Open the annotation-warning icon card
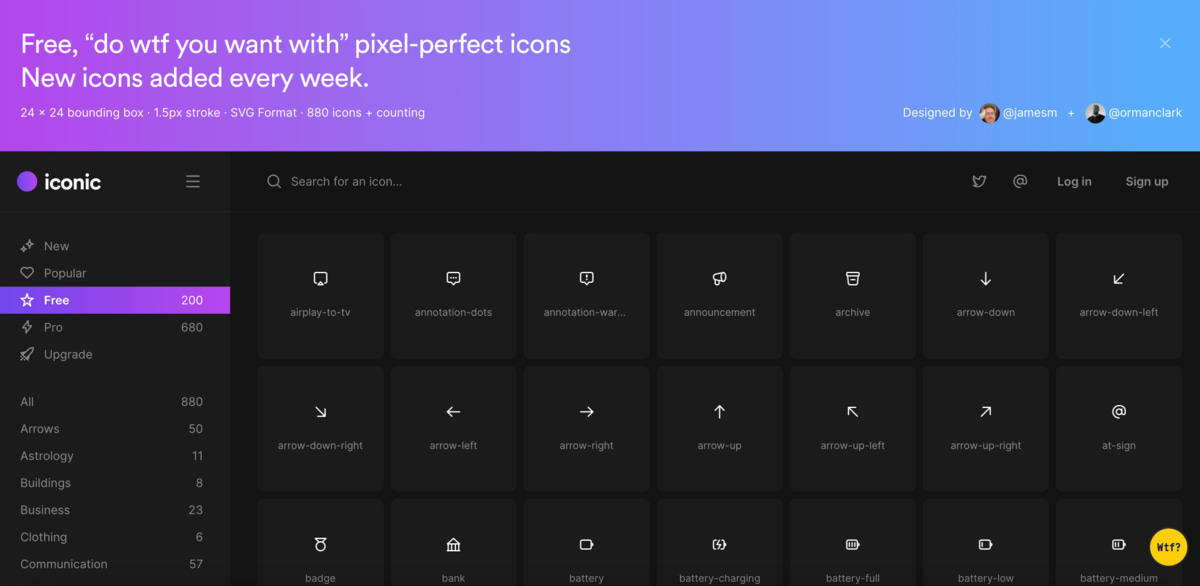 (x=586, y=295)
